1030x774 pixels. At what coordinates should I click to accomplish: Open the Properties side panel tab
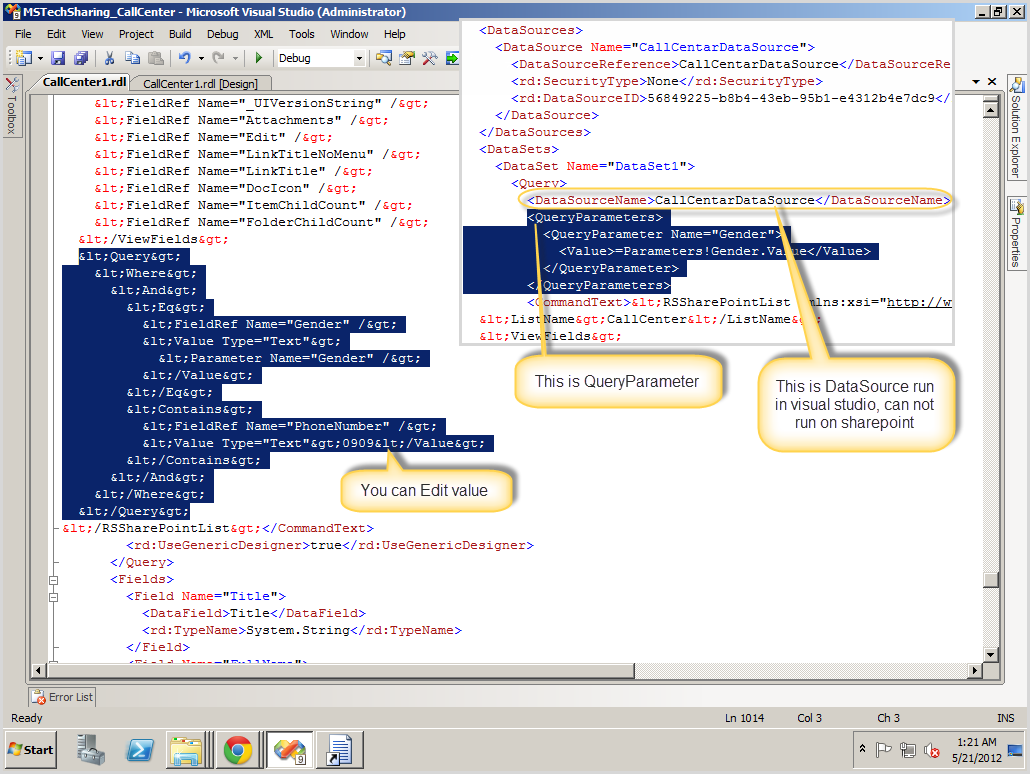(1019, 231)
